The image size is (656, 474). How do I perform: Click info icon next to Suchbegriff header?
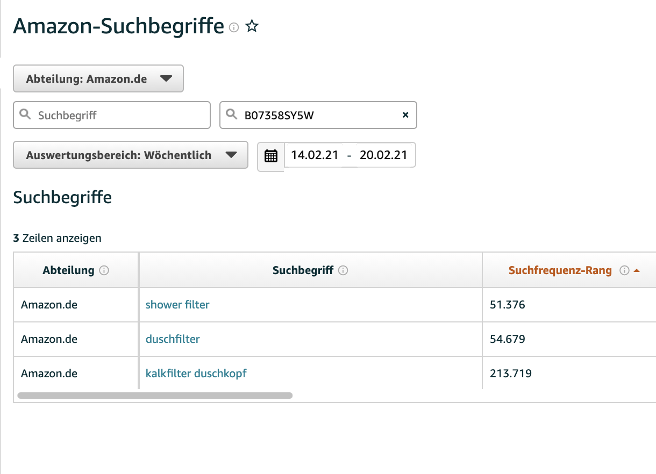tap(343, 270)
